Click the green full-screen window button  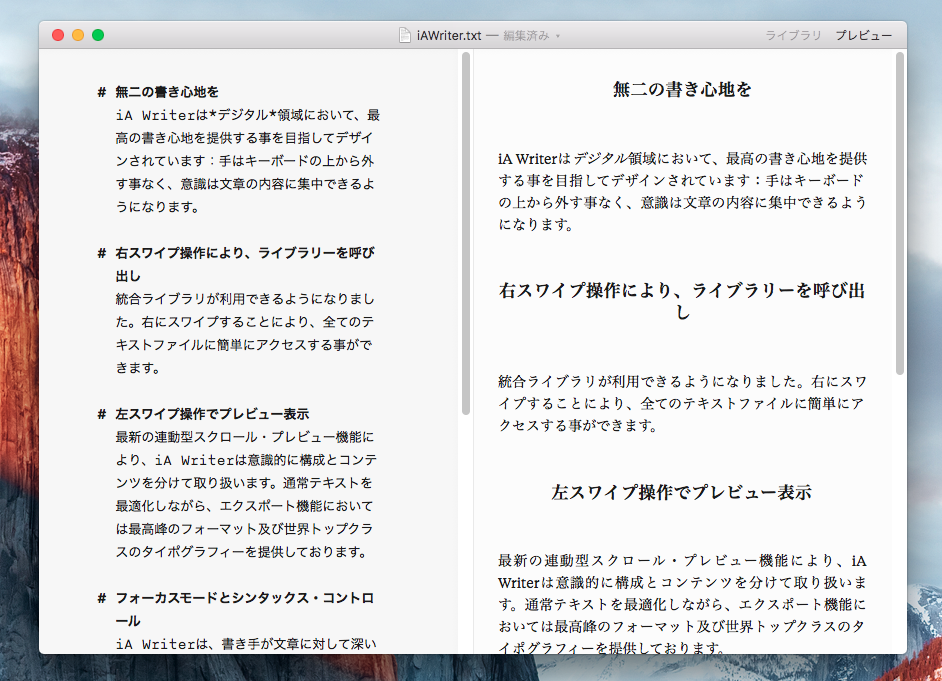tap(98, 35)
